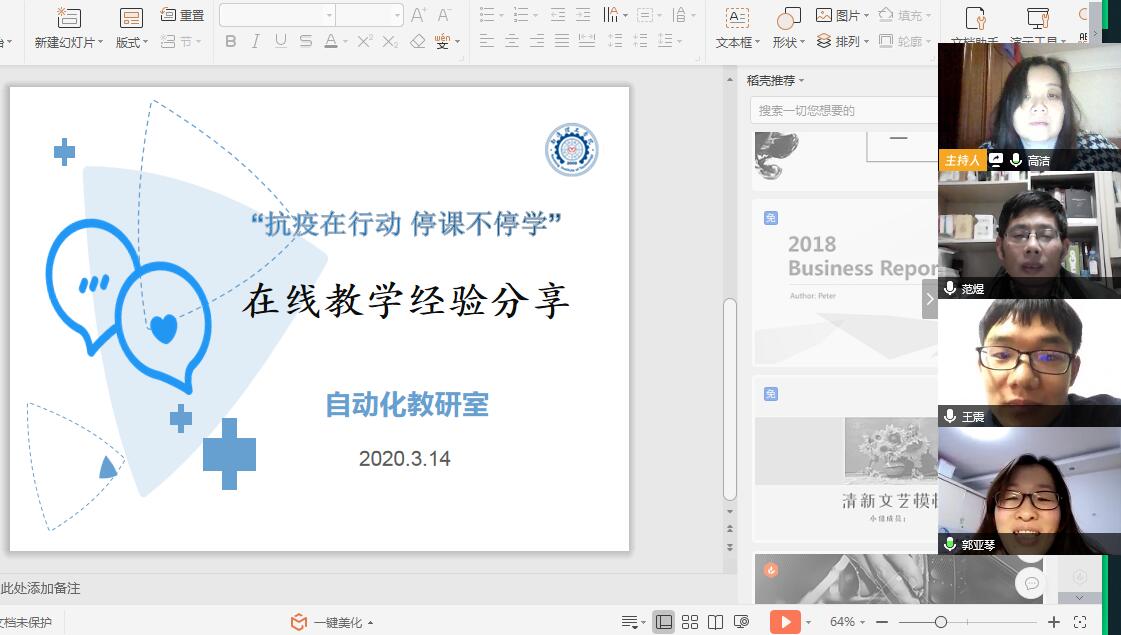Select the 2018 Business Report template thumbnail
The height and width of the screenshot is (635, 1121).
[x=846, y=282]
